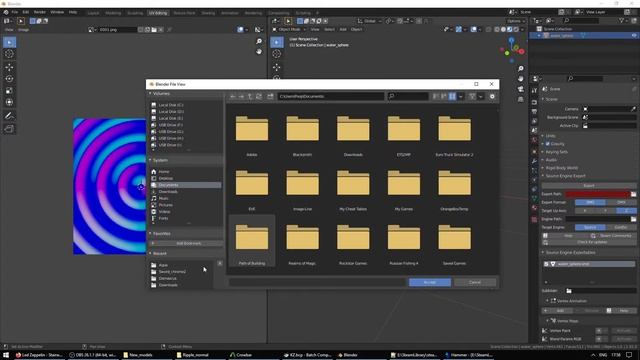Screen dimensions: 640x360
Task: Open the World properties tab
Action: pyautogui.click(x=534, y=140)
